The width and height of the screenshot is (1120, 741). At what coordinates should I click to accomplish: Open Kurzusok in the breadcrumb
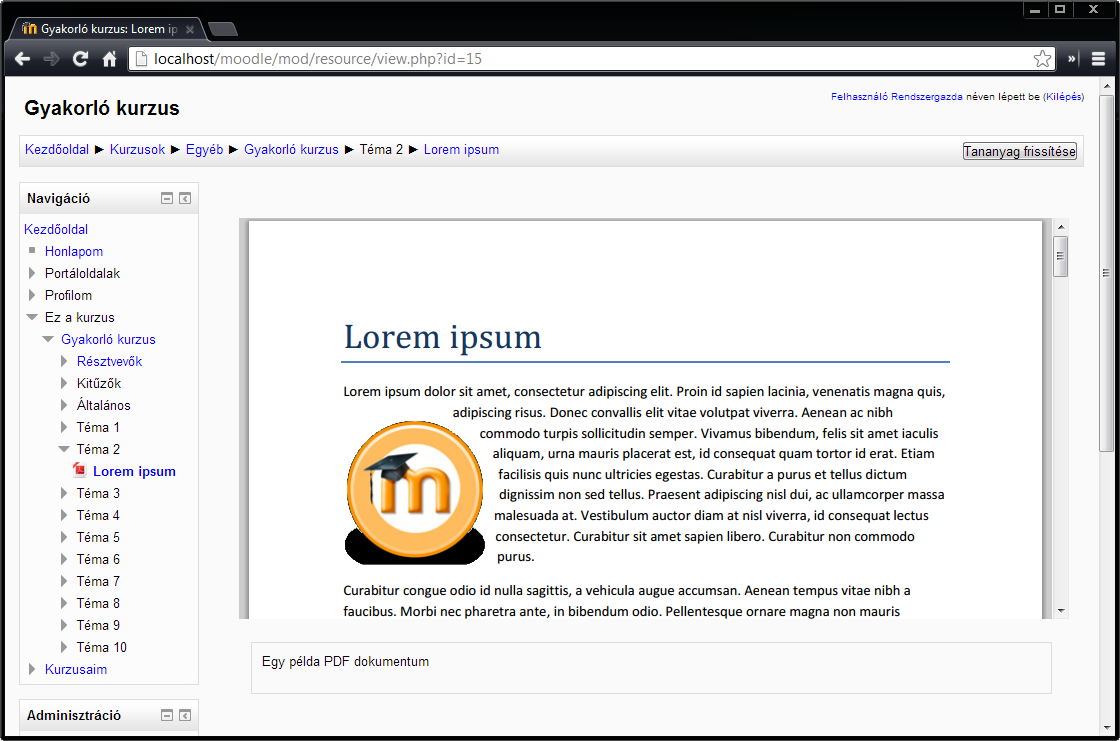click(137, 150)
